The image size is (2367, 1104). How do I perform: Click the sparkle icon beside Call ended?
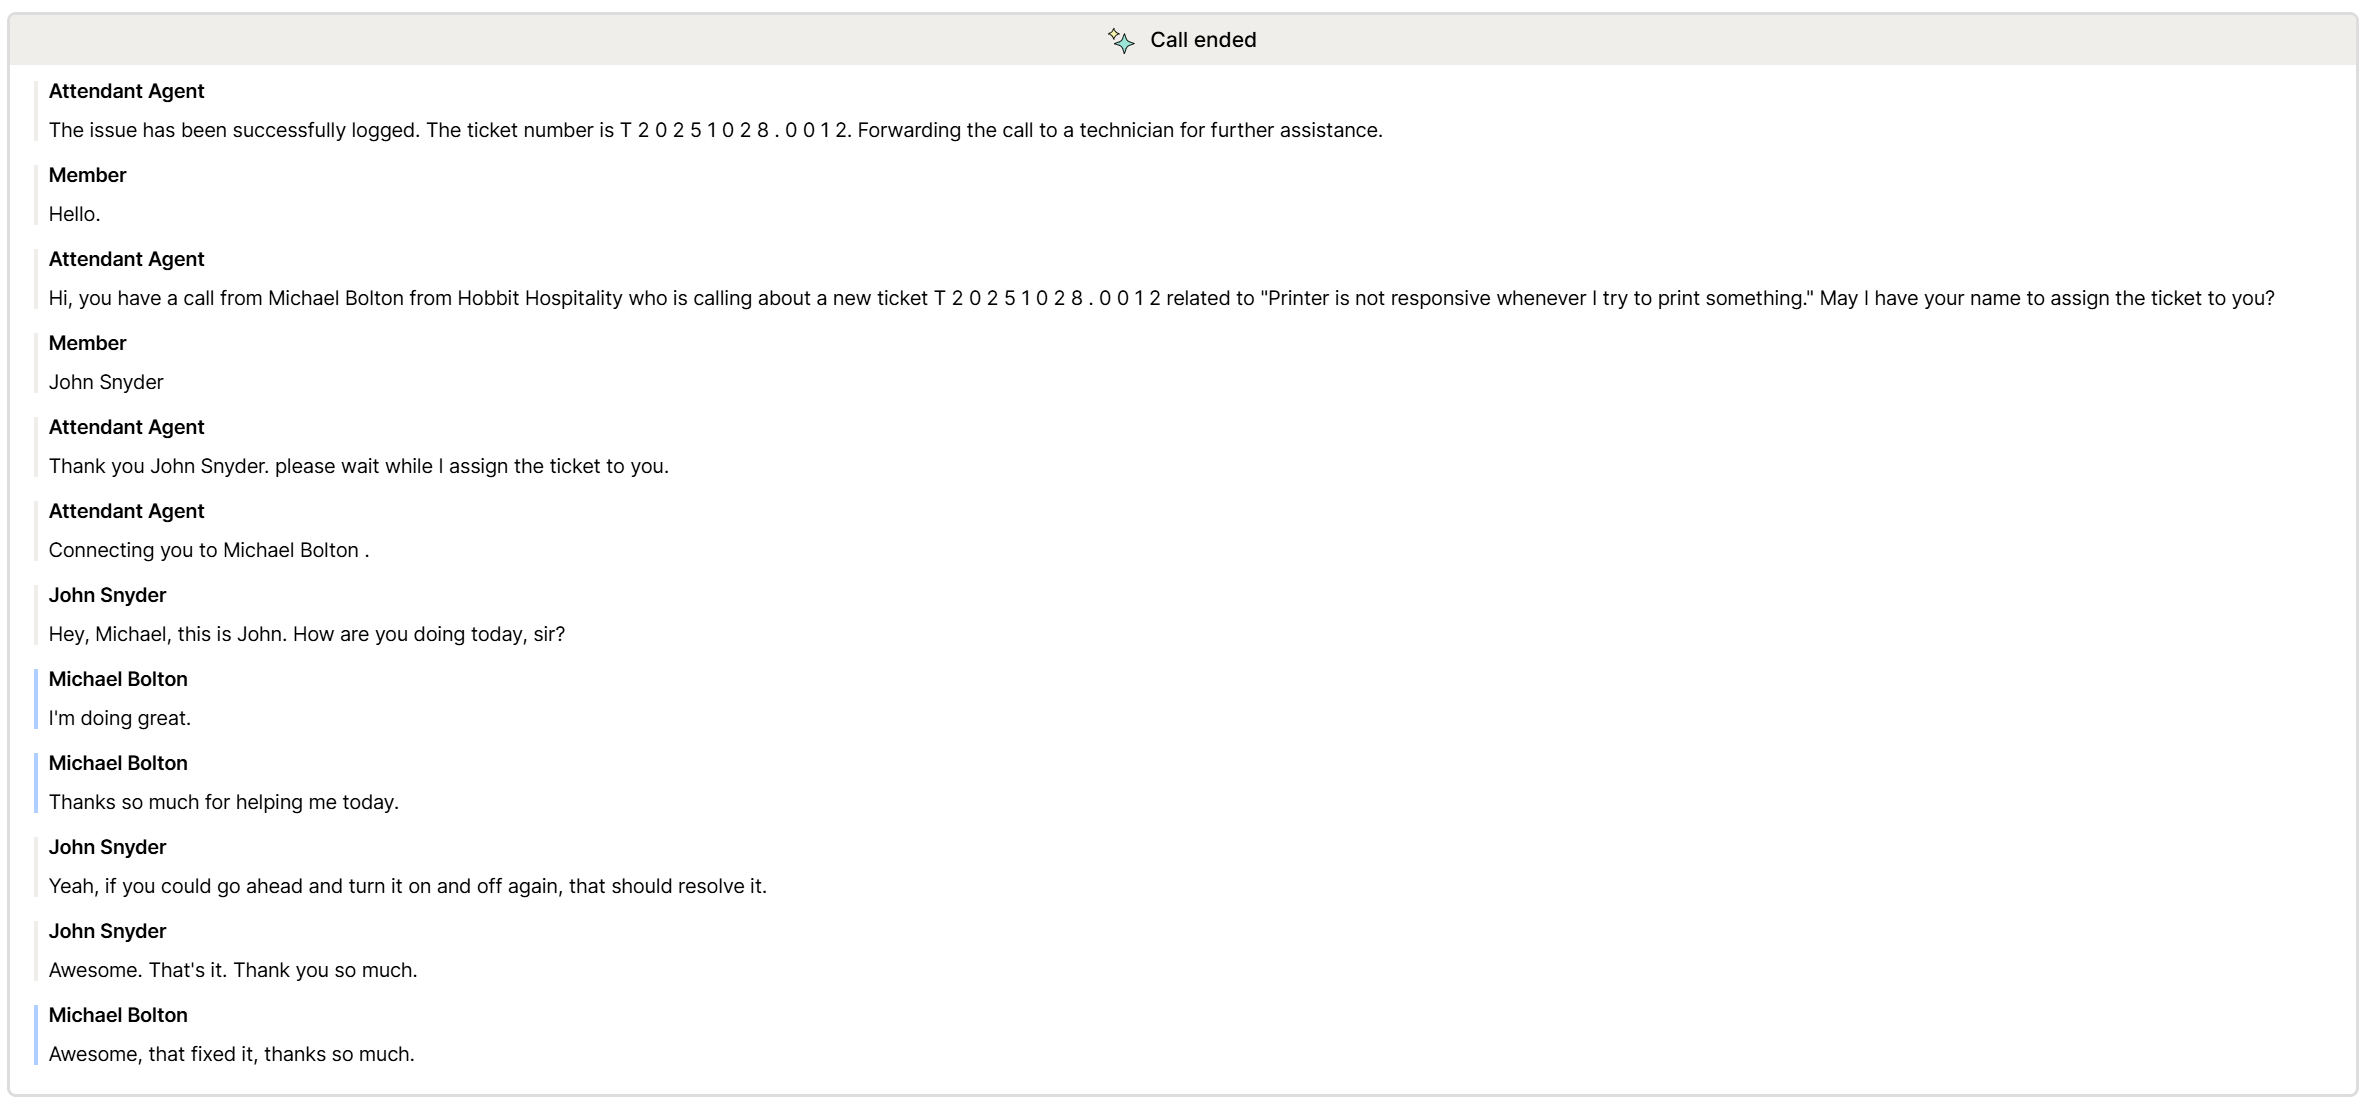[1121, 40]
